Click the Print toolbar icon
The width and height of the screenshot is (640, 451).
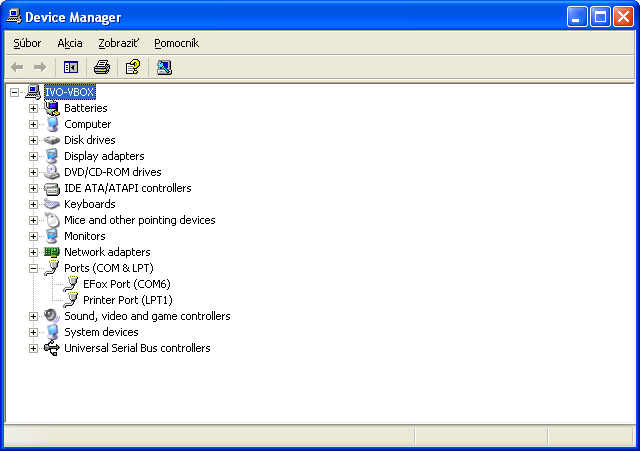point(101,67)
